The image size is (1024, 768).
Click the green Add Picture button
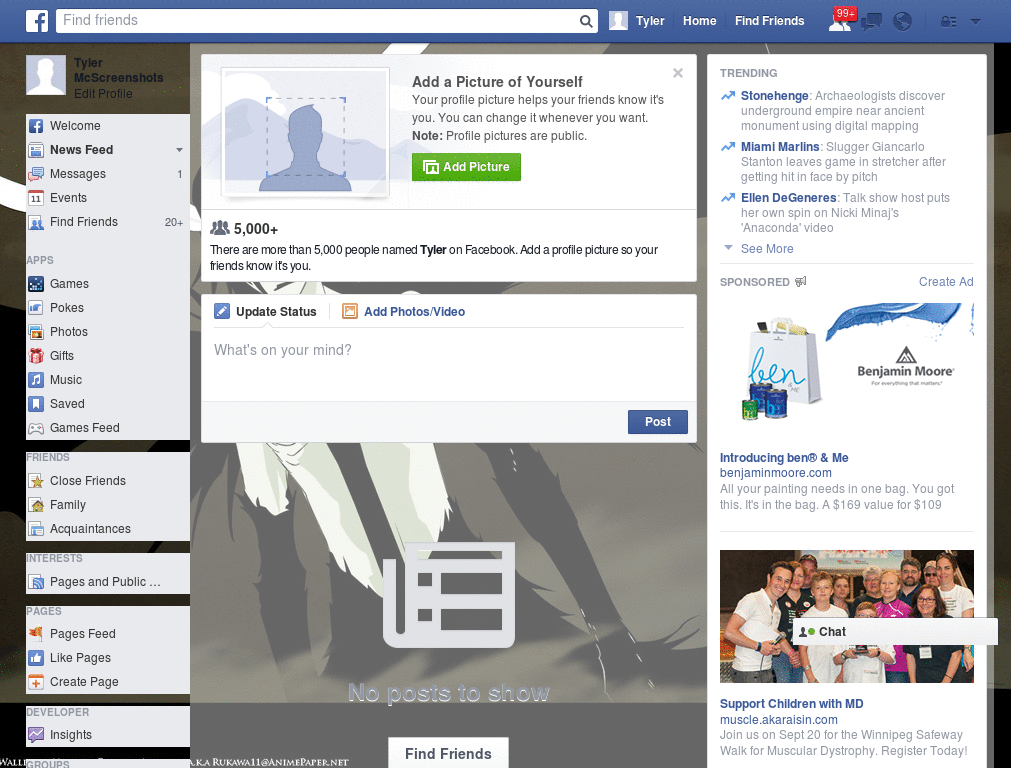pyautogui.click(x=466, y=167)
